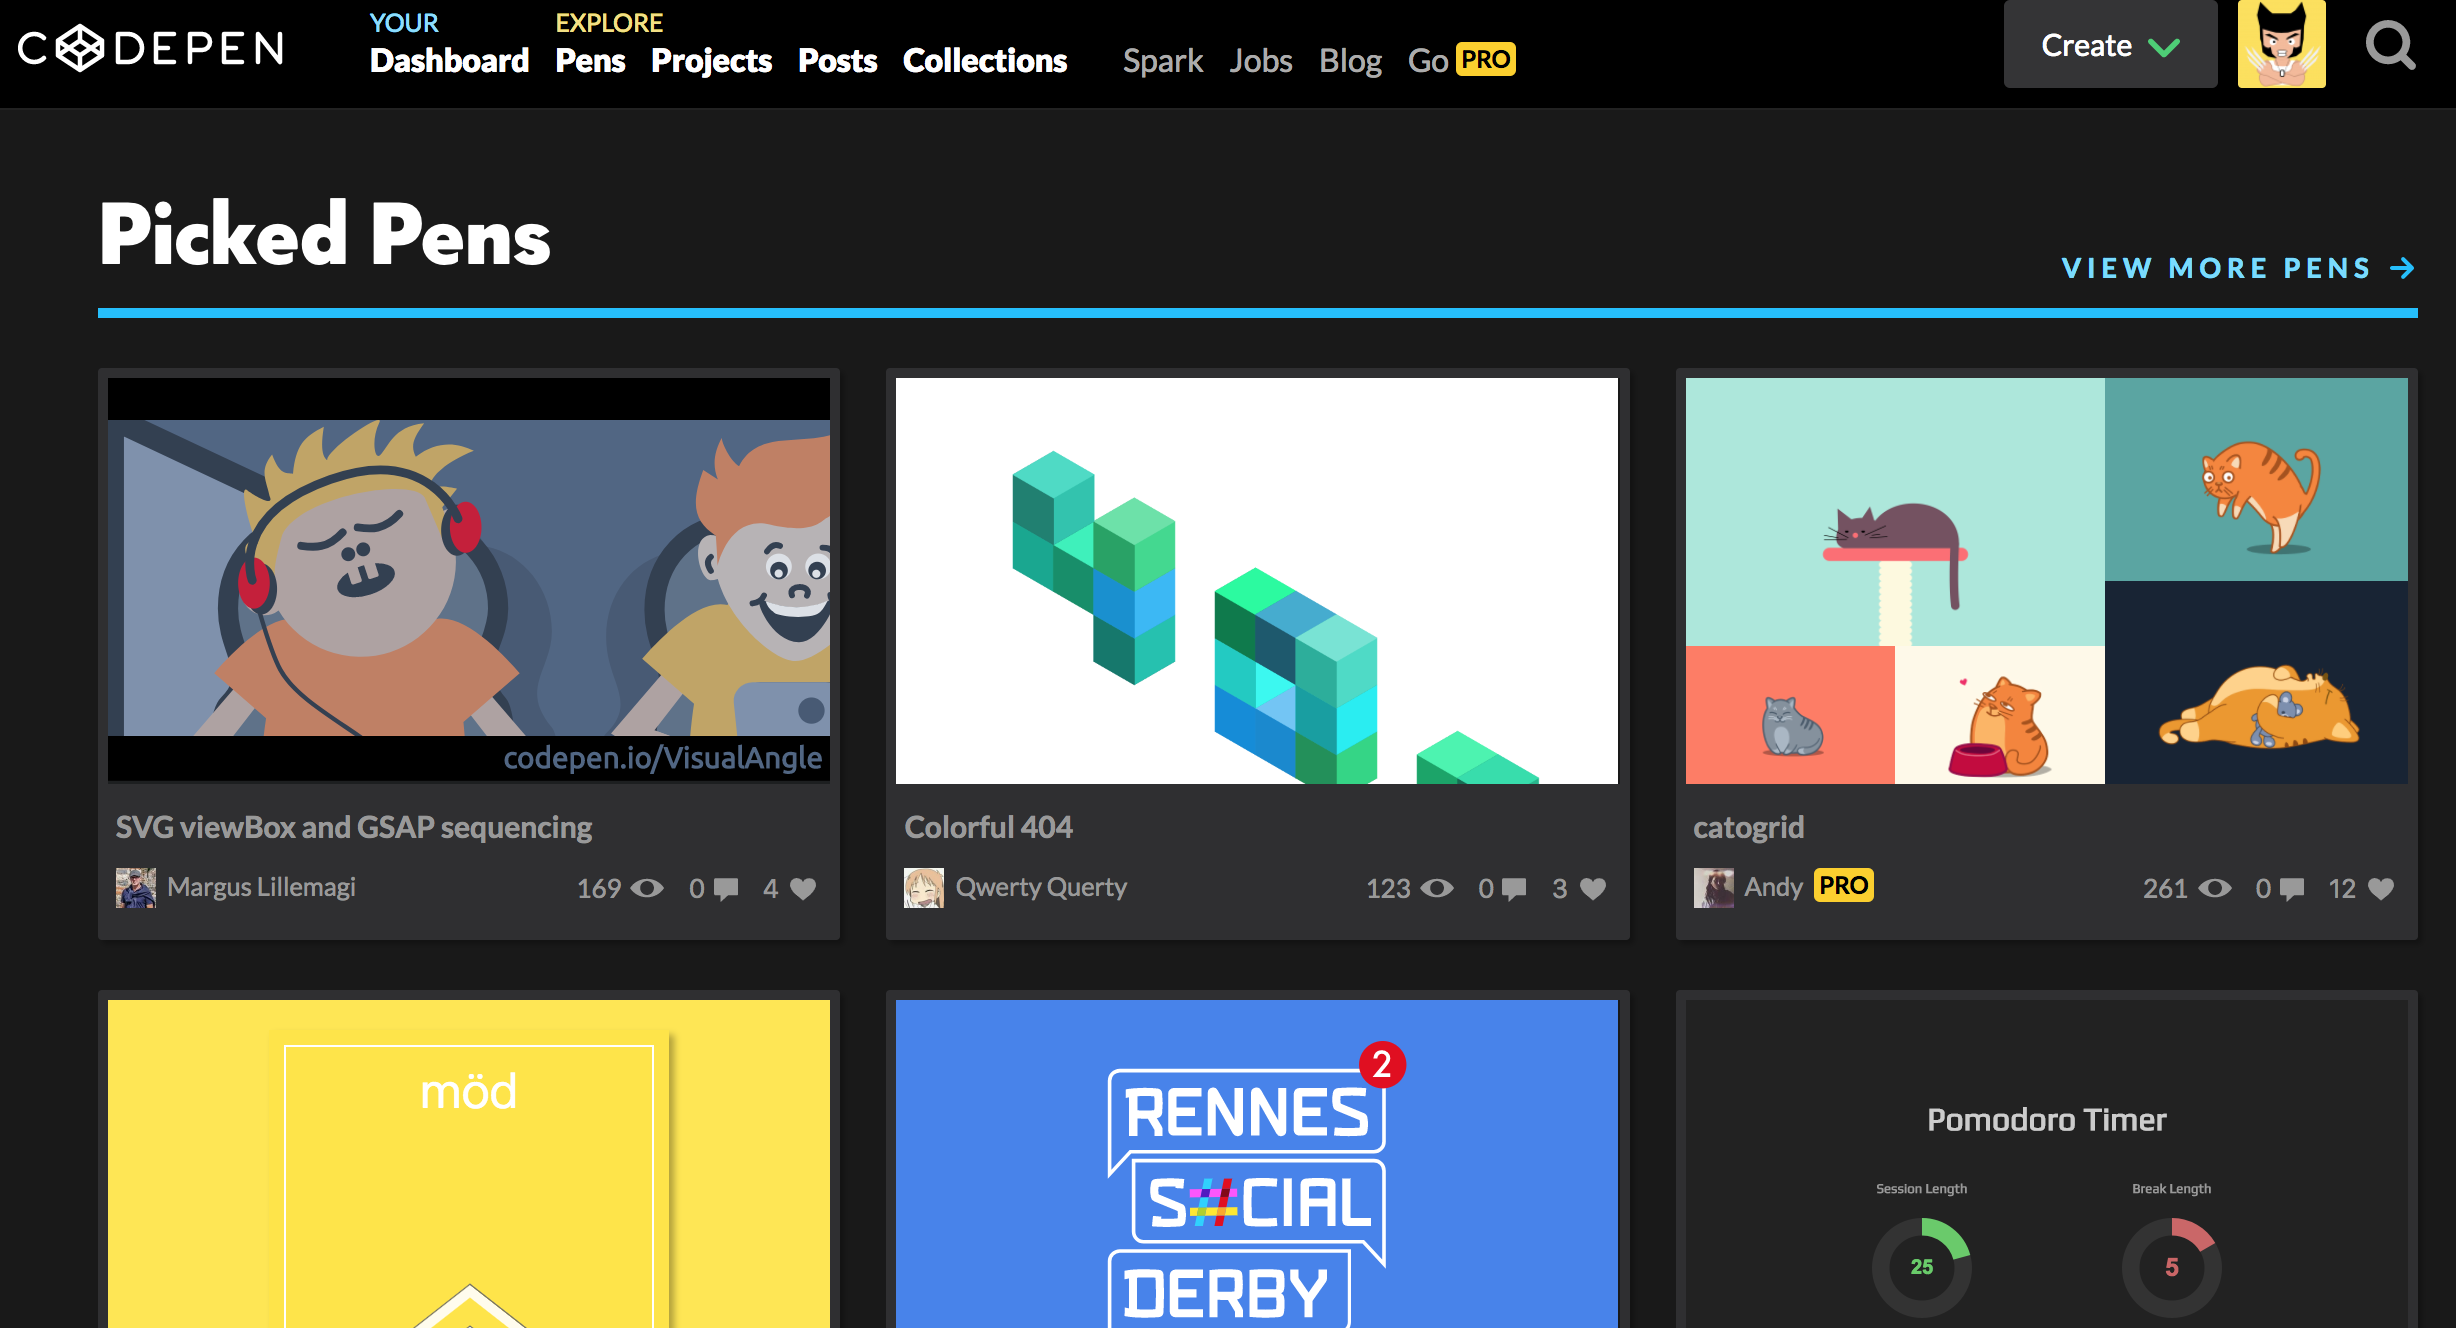Click heart icon on catogrid pen

coord(2381,889)
